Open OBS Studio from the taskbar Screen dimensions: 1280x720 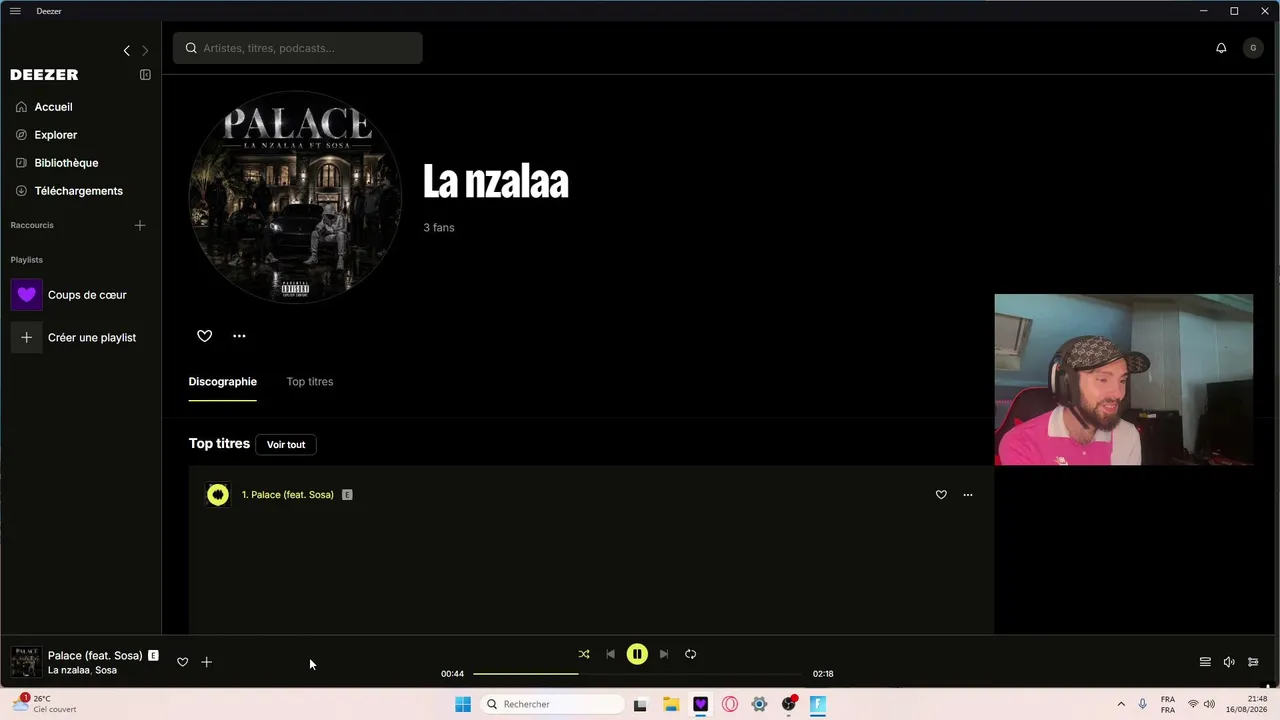(x=789, y=704)
